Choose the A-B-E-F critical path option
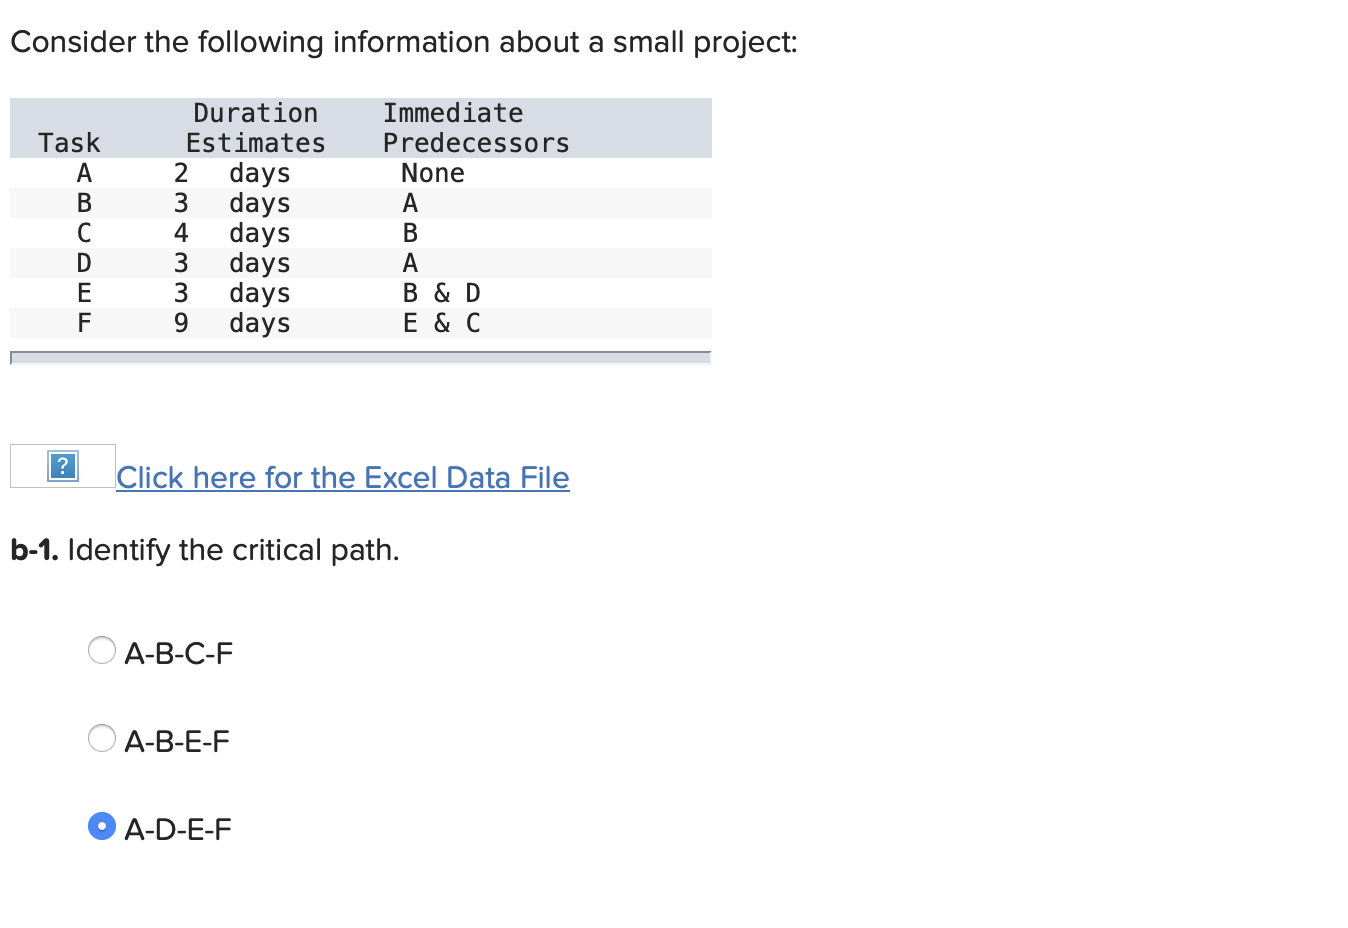Screen dimensions: 1348x928 (x=102, y=739)
